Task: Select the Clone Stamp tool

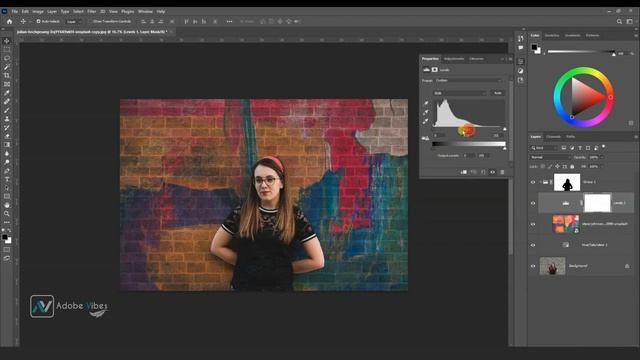Action: pyautogui.click(x=7, y=119)
